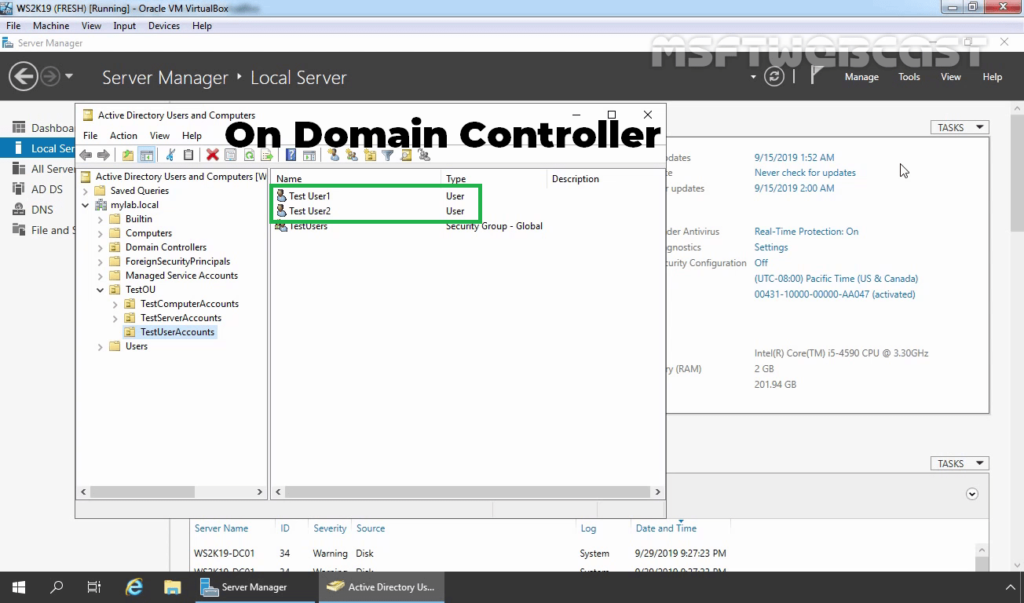The height and width of the screenshot is (603, 1024).
Task: Expand the Saved Queries node
Action: tap(86, 191)
